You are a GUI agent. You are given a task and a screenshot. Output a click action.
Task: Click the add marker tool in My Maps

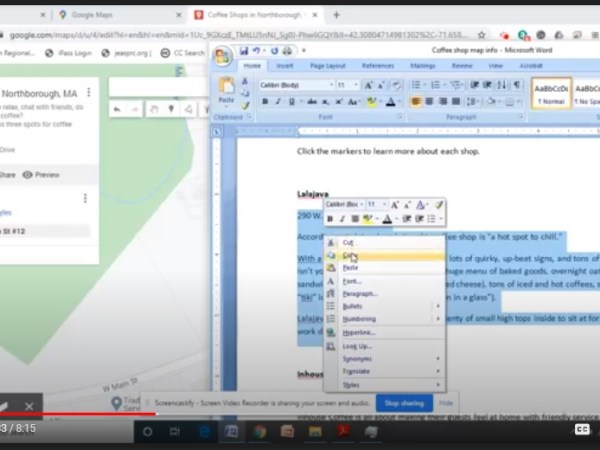pyautogui.click(x=171, y=109)
